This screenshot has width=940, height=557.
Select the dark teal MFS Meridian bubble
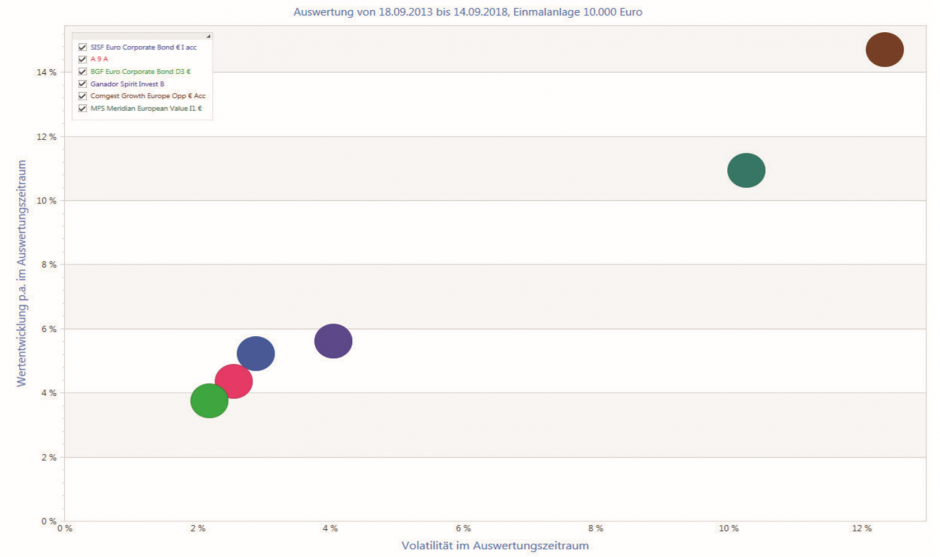tap(746, 171)
